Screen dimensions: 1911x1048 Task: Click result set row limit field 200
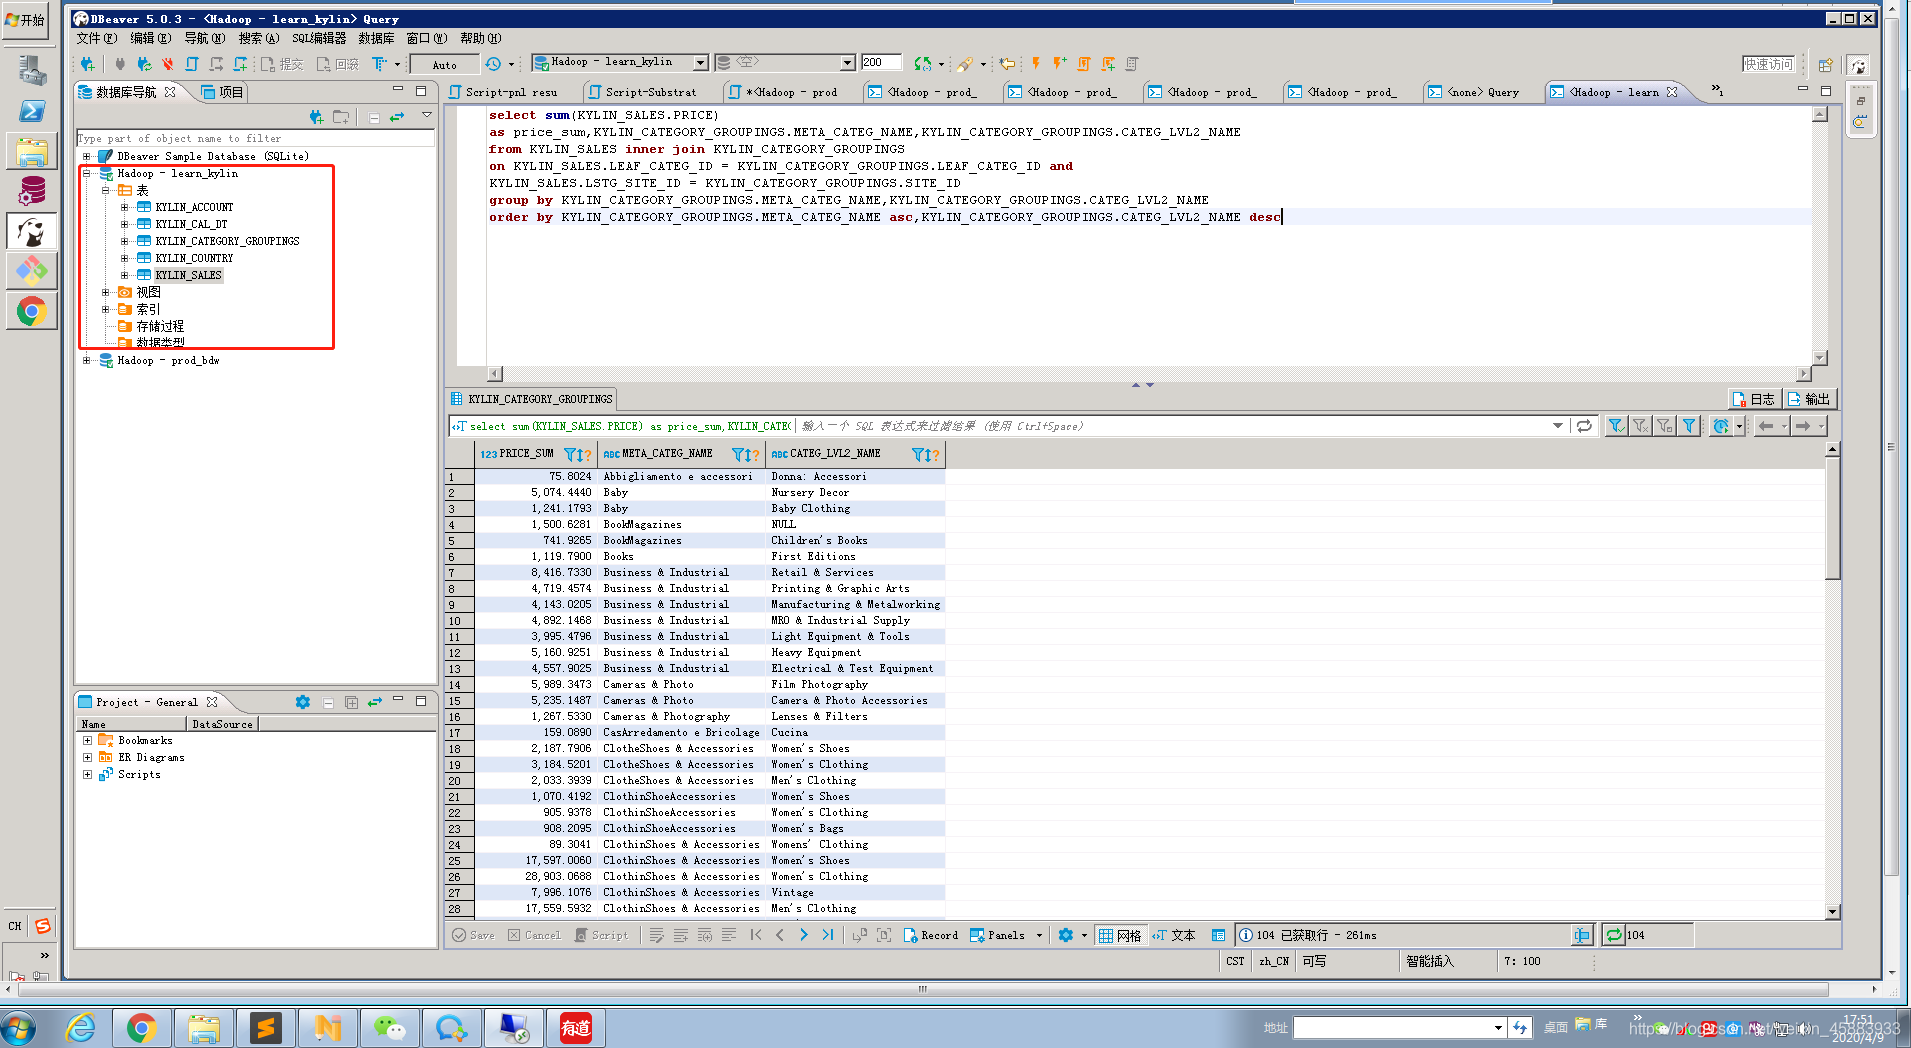[880, 62]
